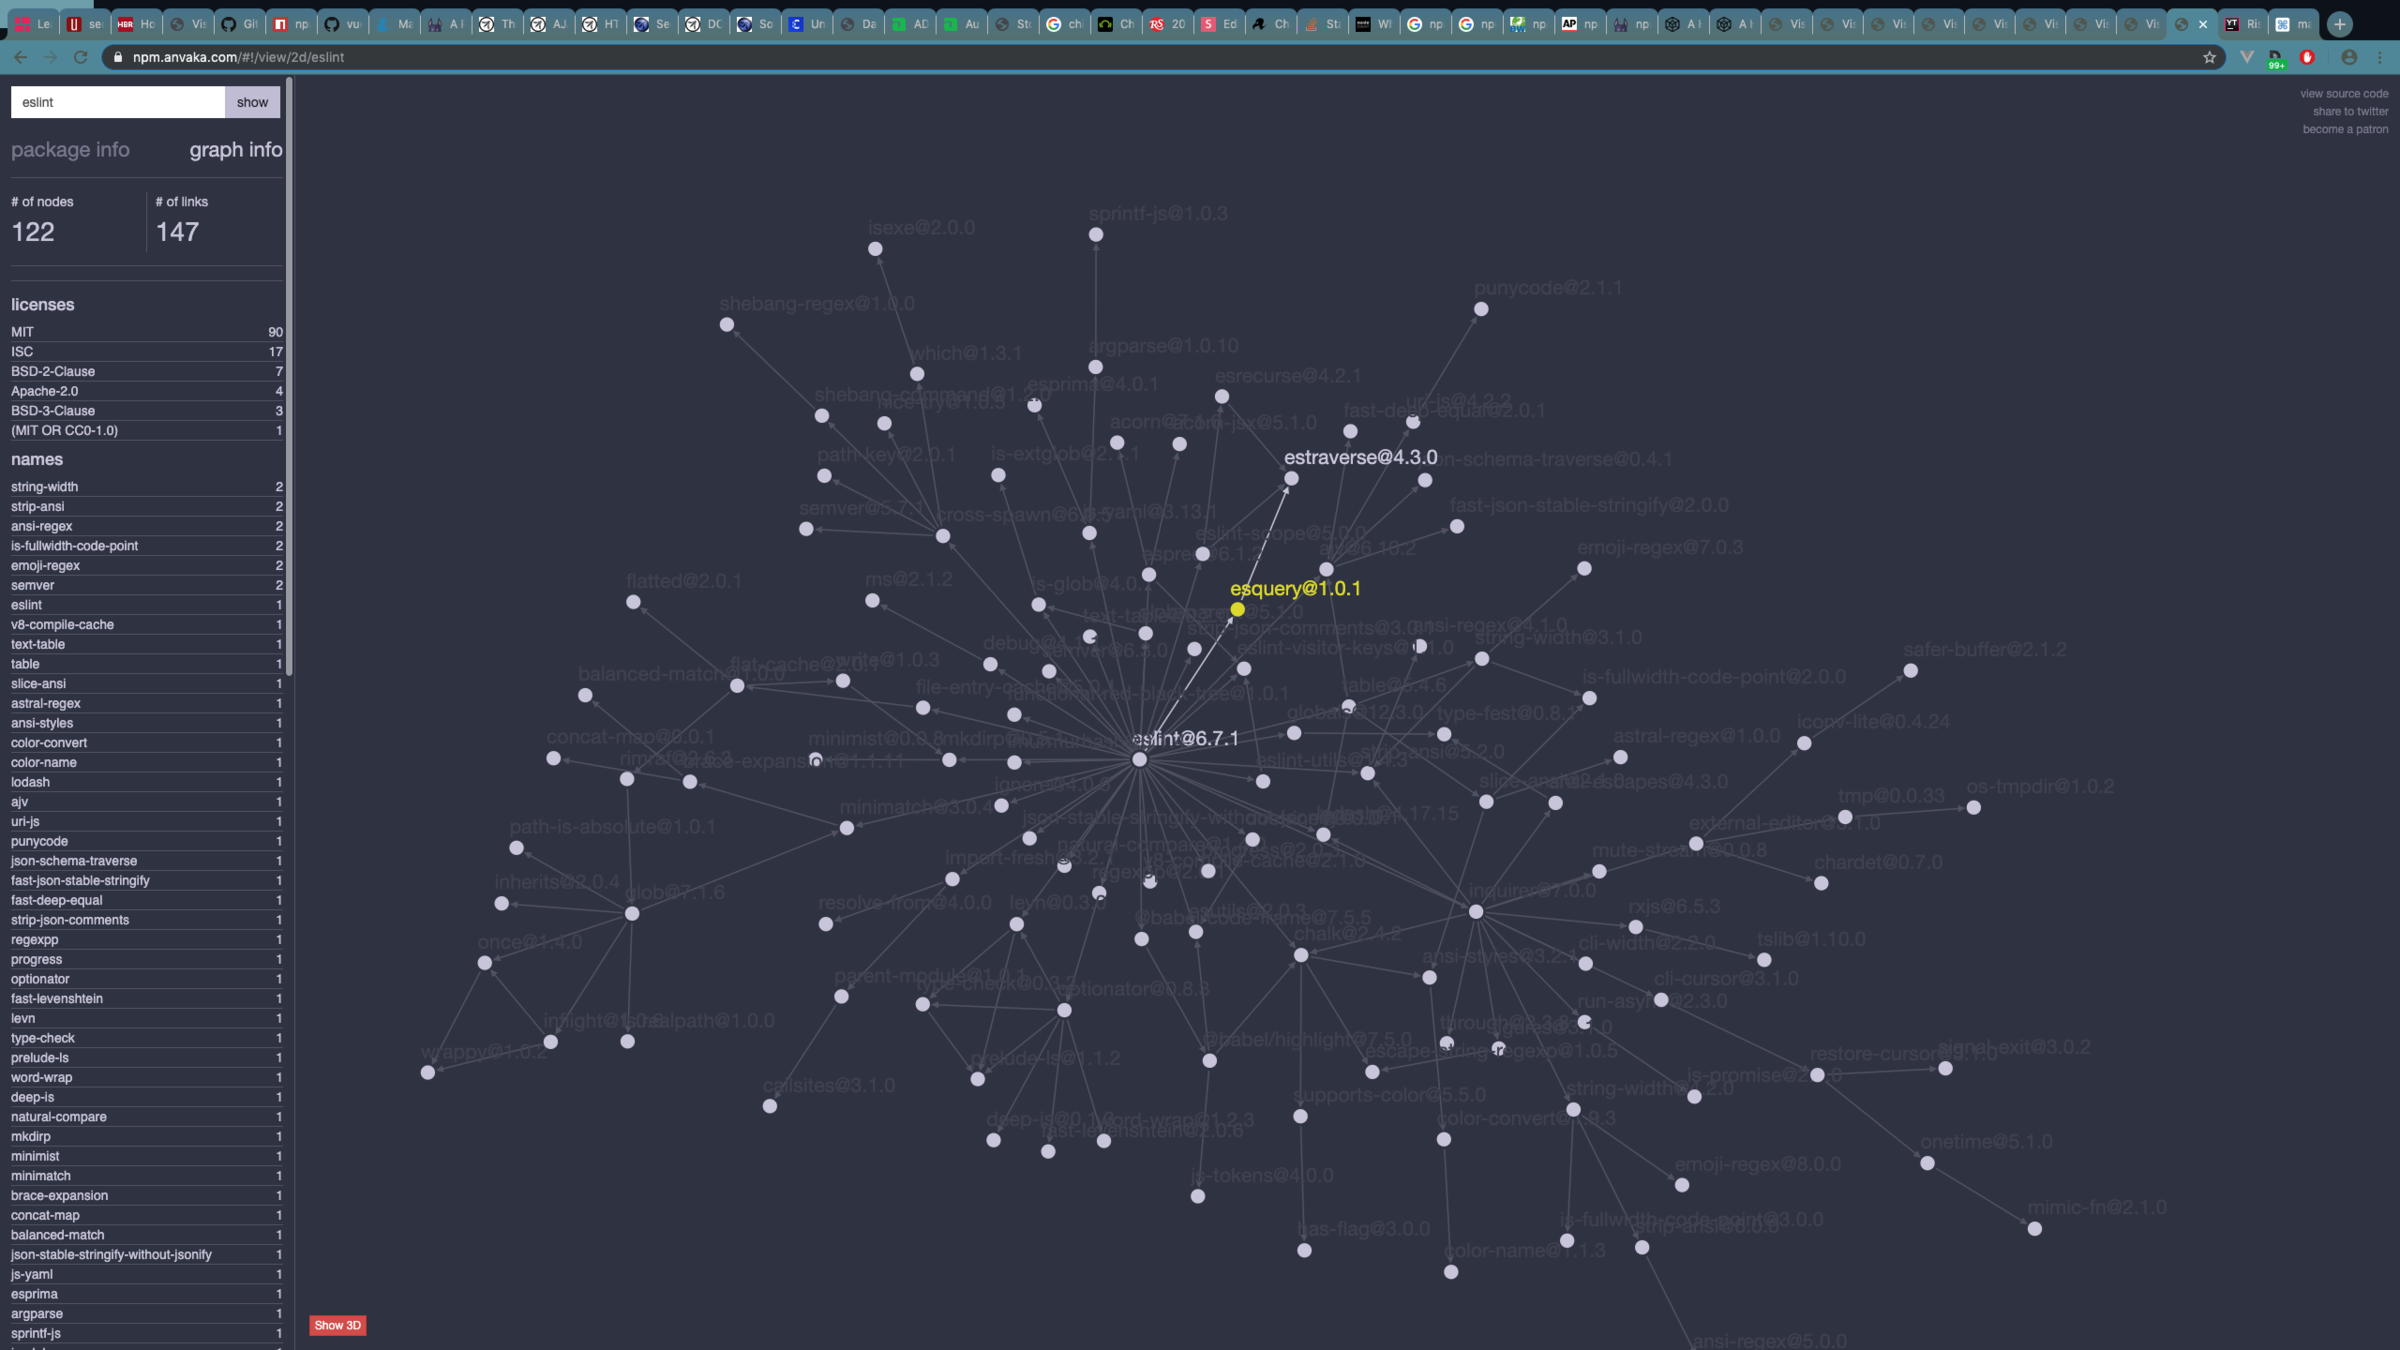Image resolution: width=2400 pixels, height=1350 pixels.
Task: Open a new browser tab
Action: pyautogui.click(x=2340, y=24)
